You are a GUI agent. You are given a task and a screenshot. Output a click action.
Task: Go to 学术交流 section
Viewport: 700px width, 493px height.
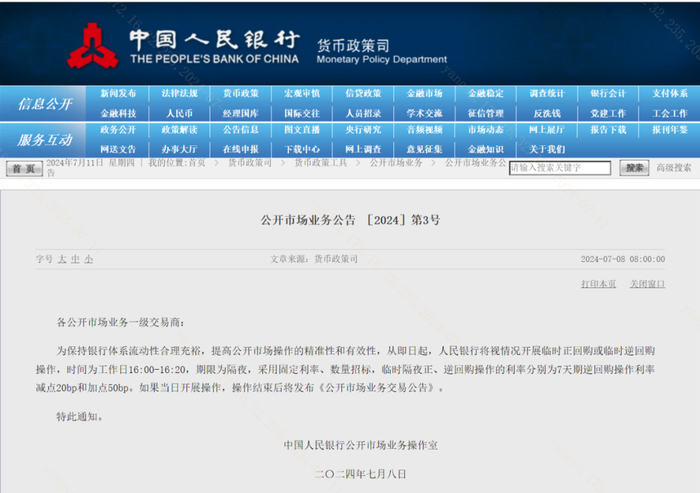click(425, 113)
